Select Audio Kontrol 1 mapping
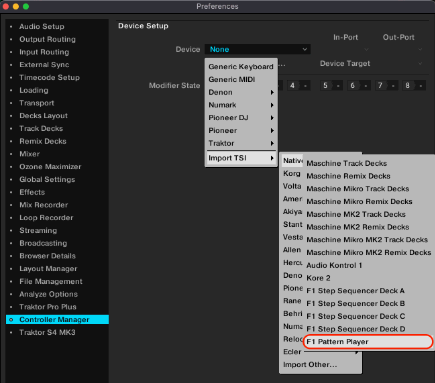This screenshot has height=383, width=435. coord(334,265)
